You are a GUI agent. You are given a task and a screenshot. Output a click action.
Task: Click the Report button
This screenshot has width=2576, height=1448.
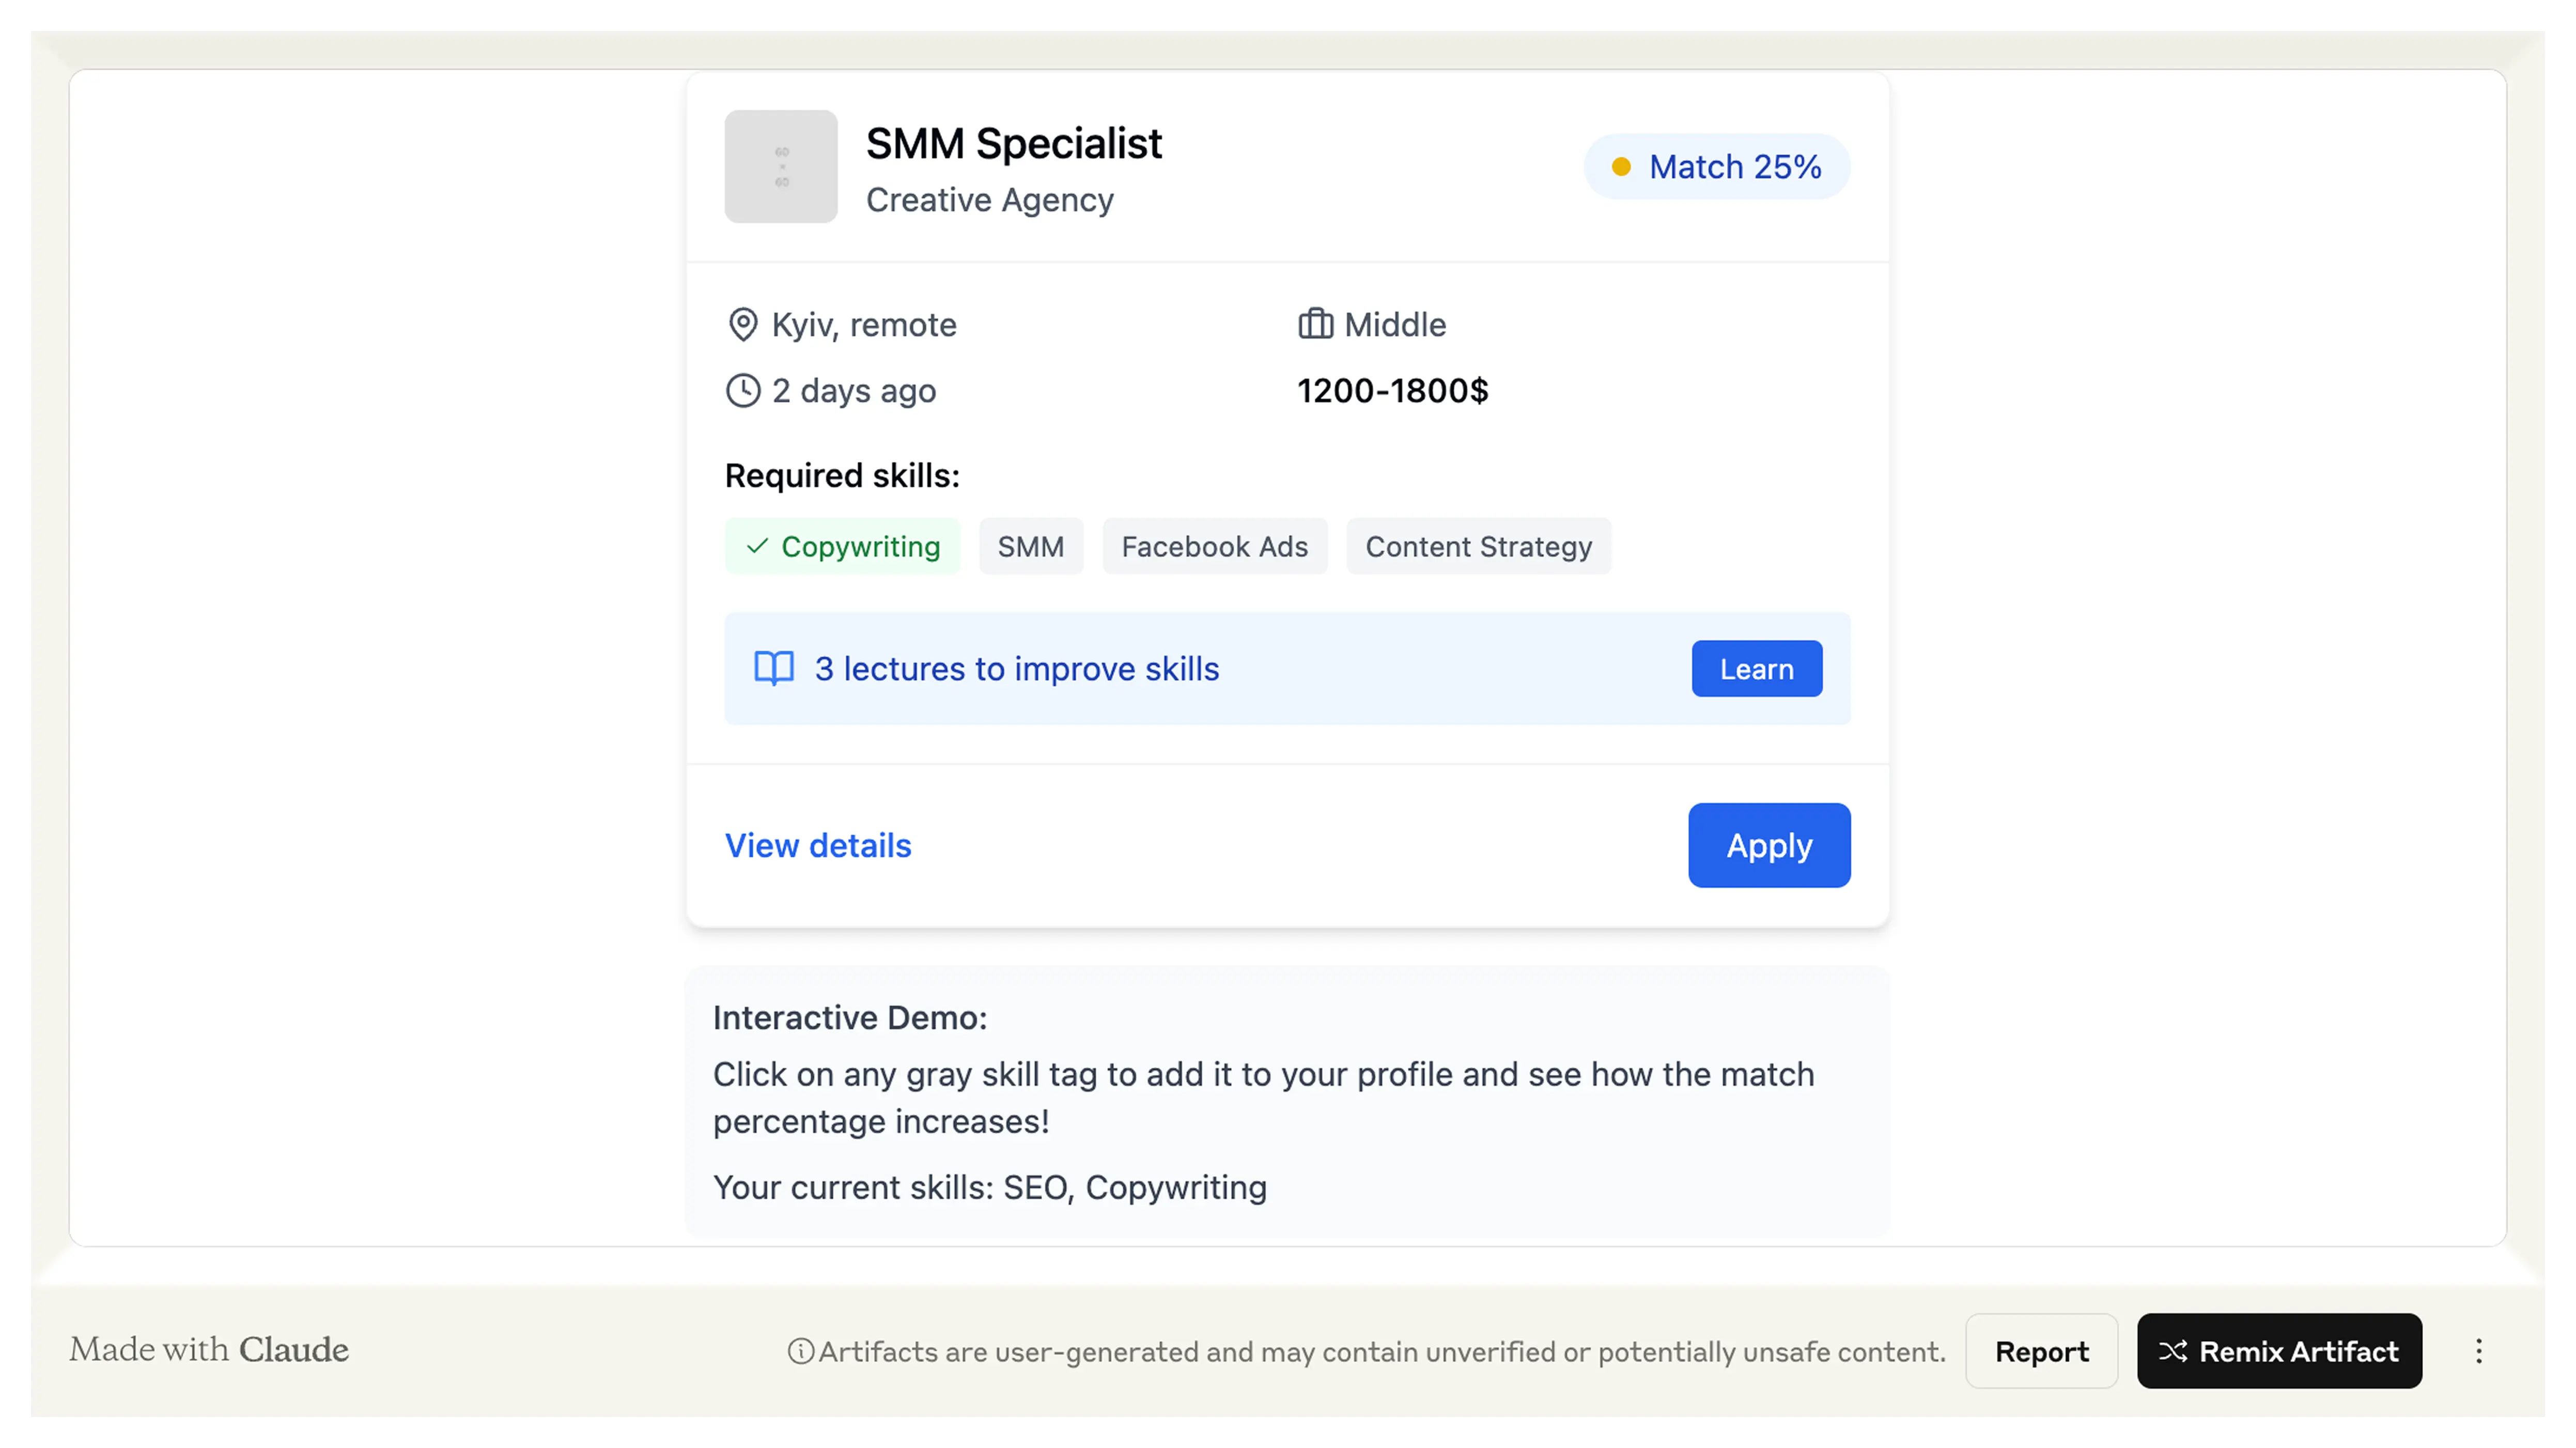tap(2041, 1351)
